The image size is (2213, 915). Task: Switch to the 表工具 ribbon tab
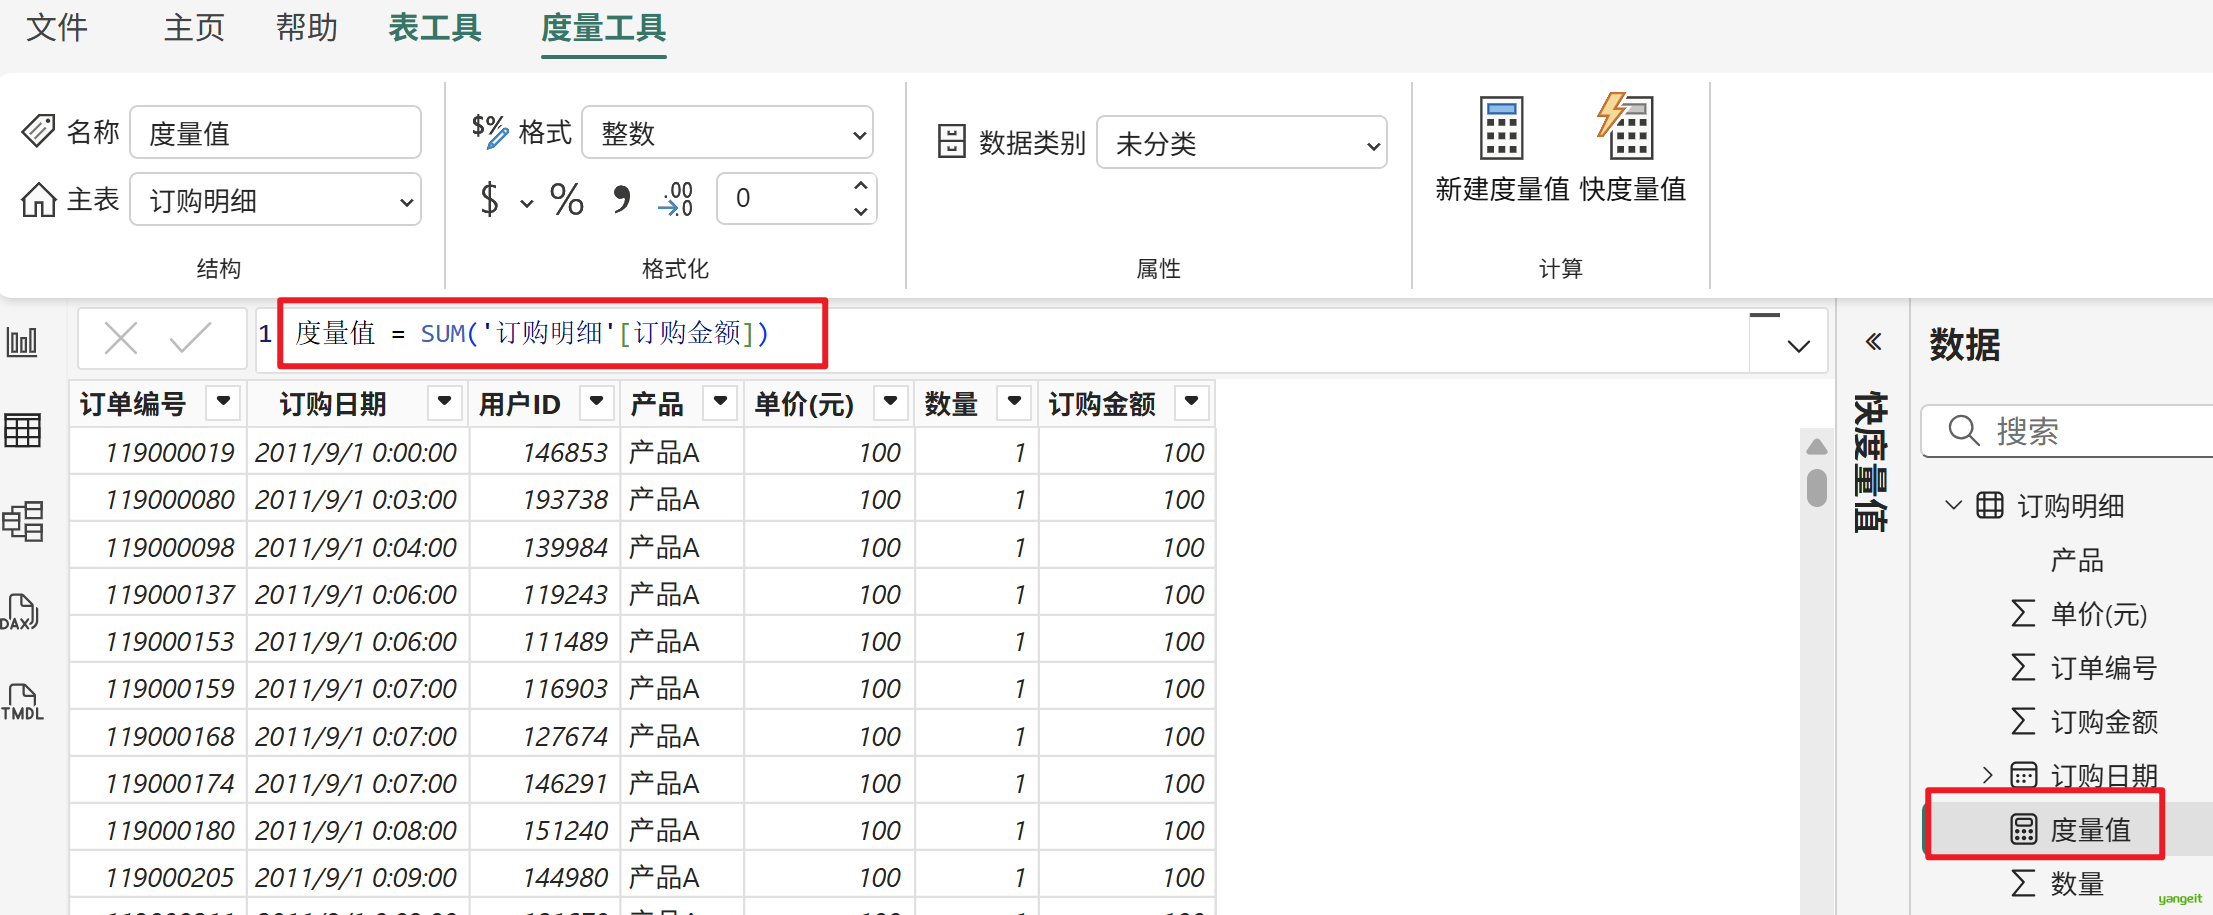[x=435, y=28]
